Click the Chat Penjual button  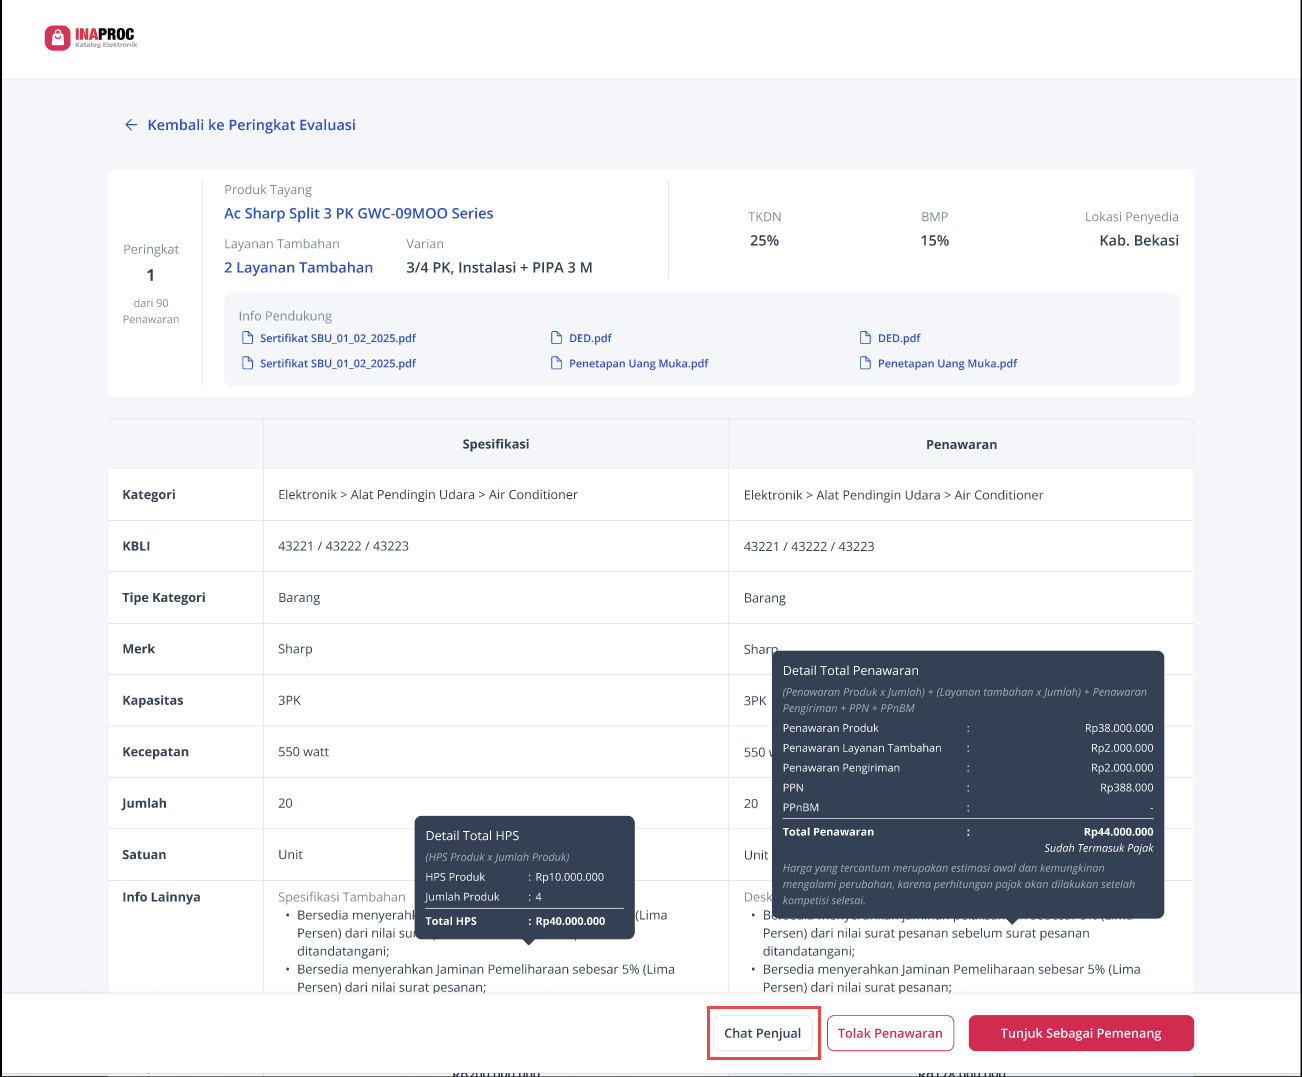[763, 1033]
